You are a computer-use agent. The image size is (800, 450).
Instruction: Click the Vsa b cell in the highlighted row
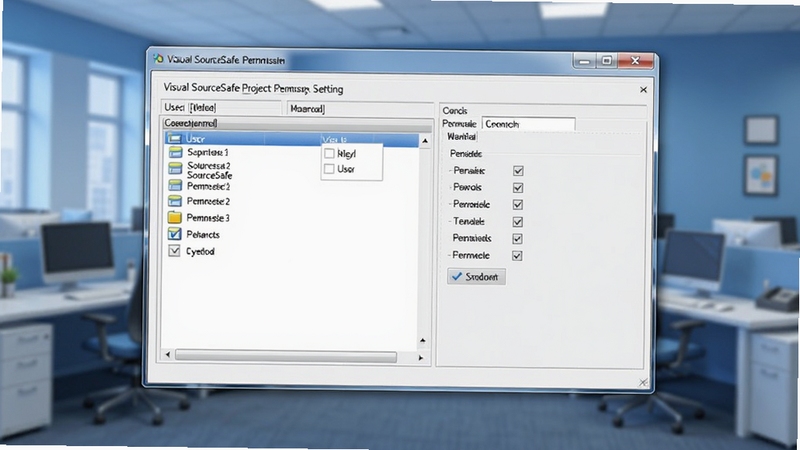coord(335,139)
